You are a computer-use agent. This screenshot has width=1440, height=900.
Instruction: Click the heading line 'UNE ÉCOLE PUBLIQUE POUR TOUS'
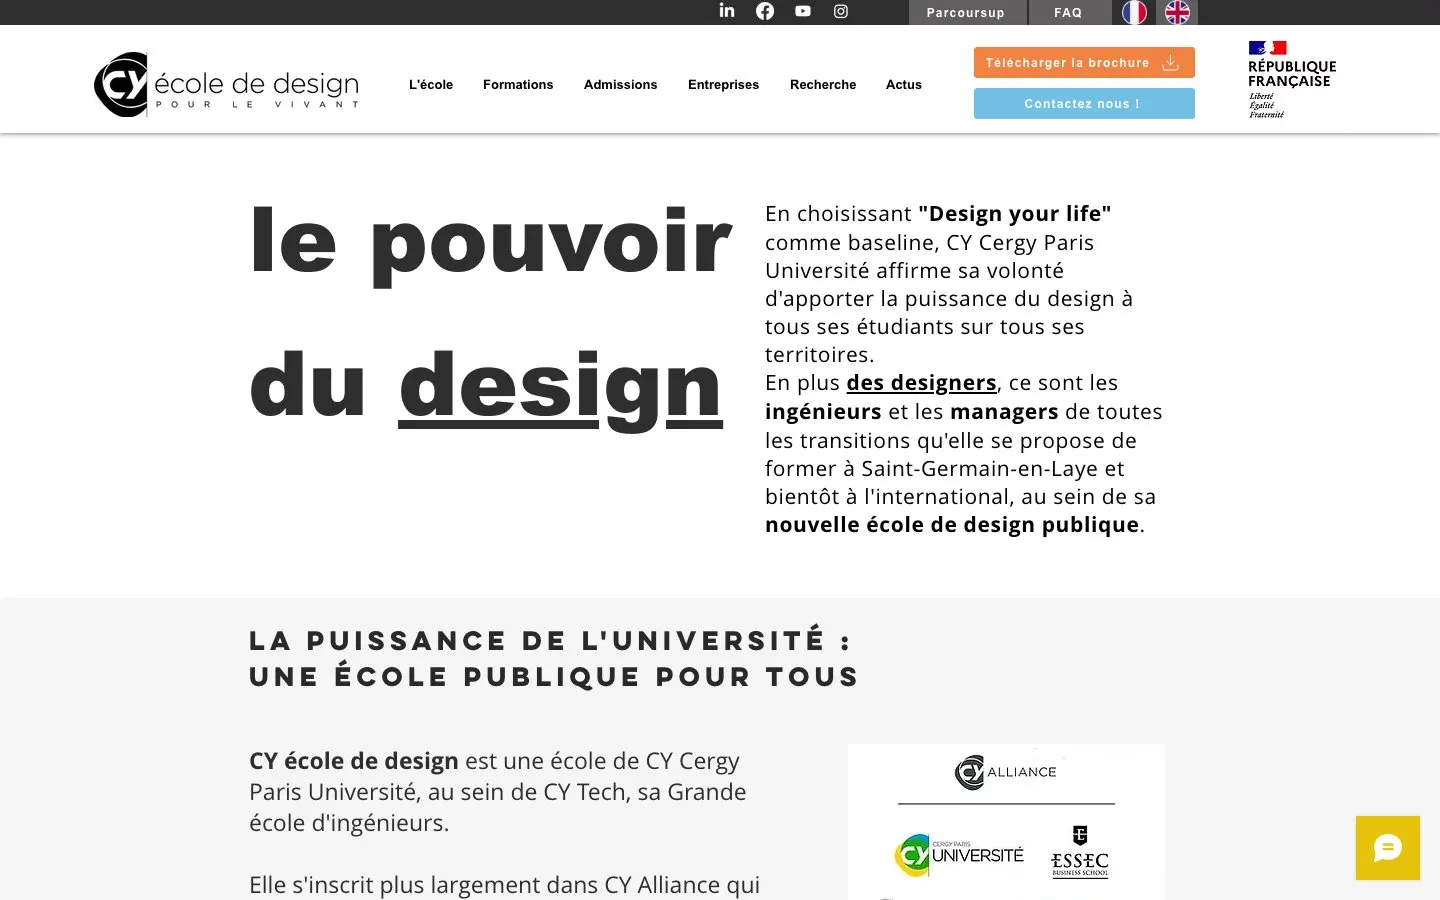pyautogui.click(x=554, y=677)
